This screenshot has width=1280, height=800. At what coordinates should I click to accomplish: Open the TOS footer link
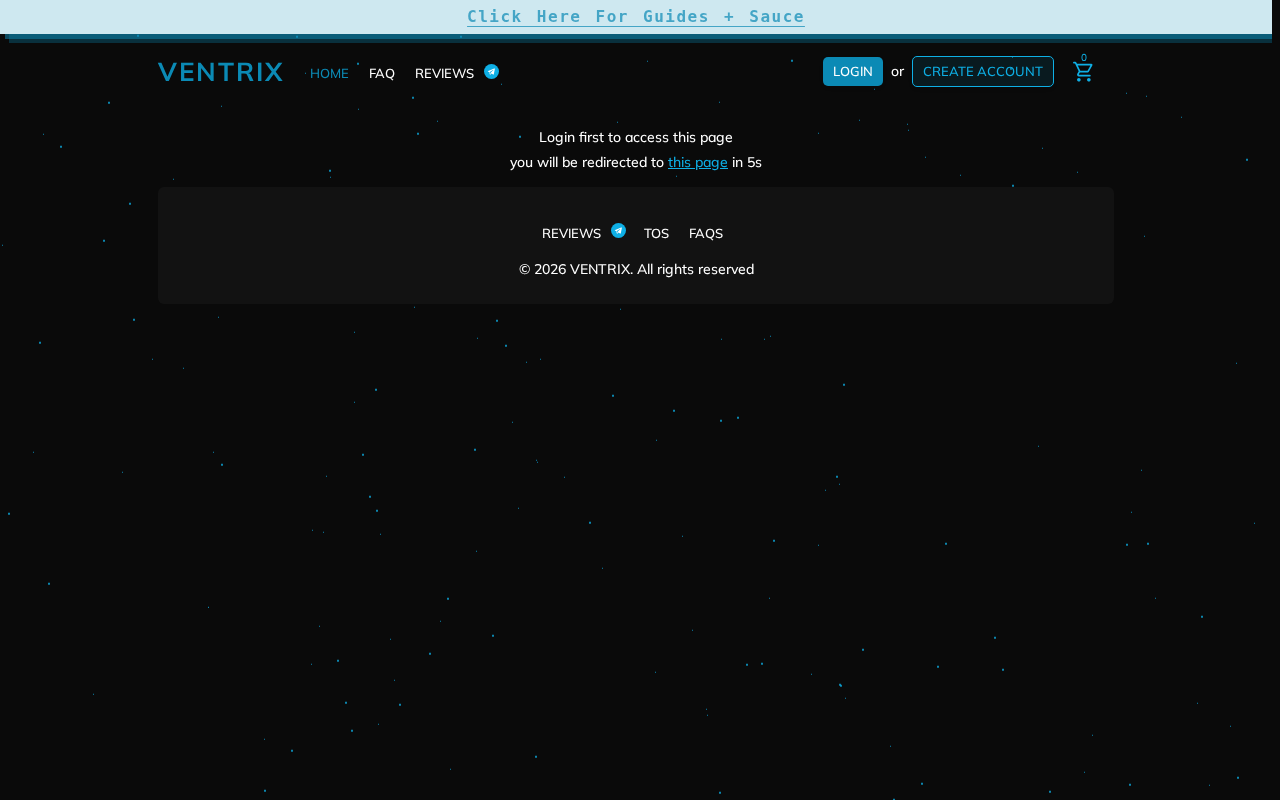point(656,233)
